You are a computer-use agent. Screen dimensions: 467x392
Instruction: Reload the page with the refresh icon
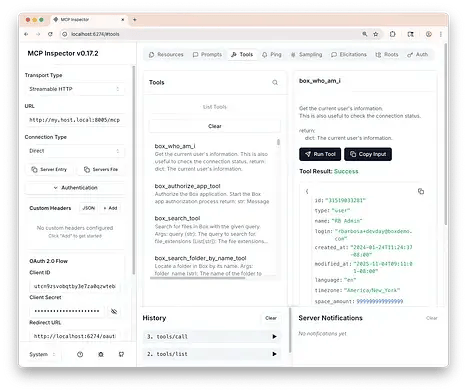tap(50, 34)
